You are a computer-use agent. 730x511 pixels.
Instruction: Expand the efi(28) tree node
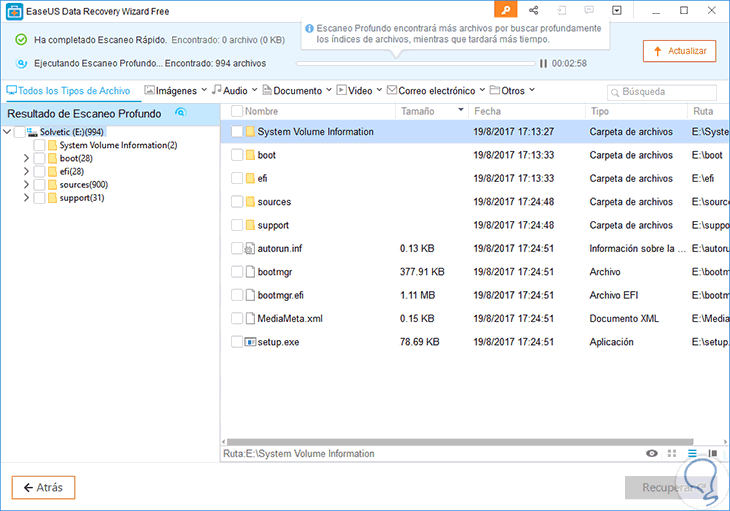[x=27, y=171]
